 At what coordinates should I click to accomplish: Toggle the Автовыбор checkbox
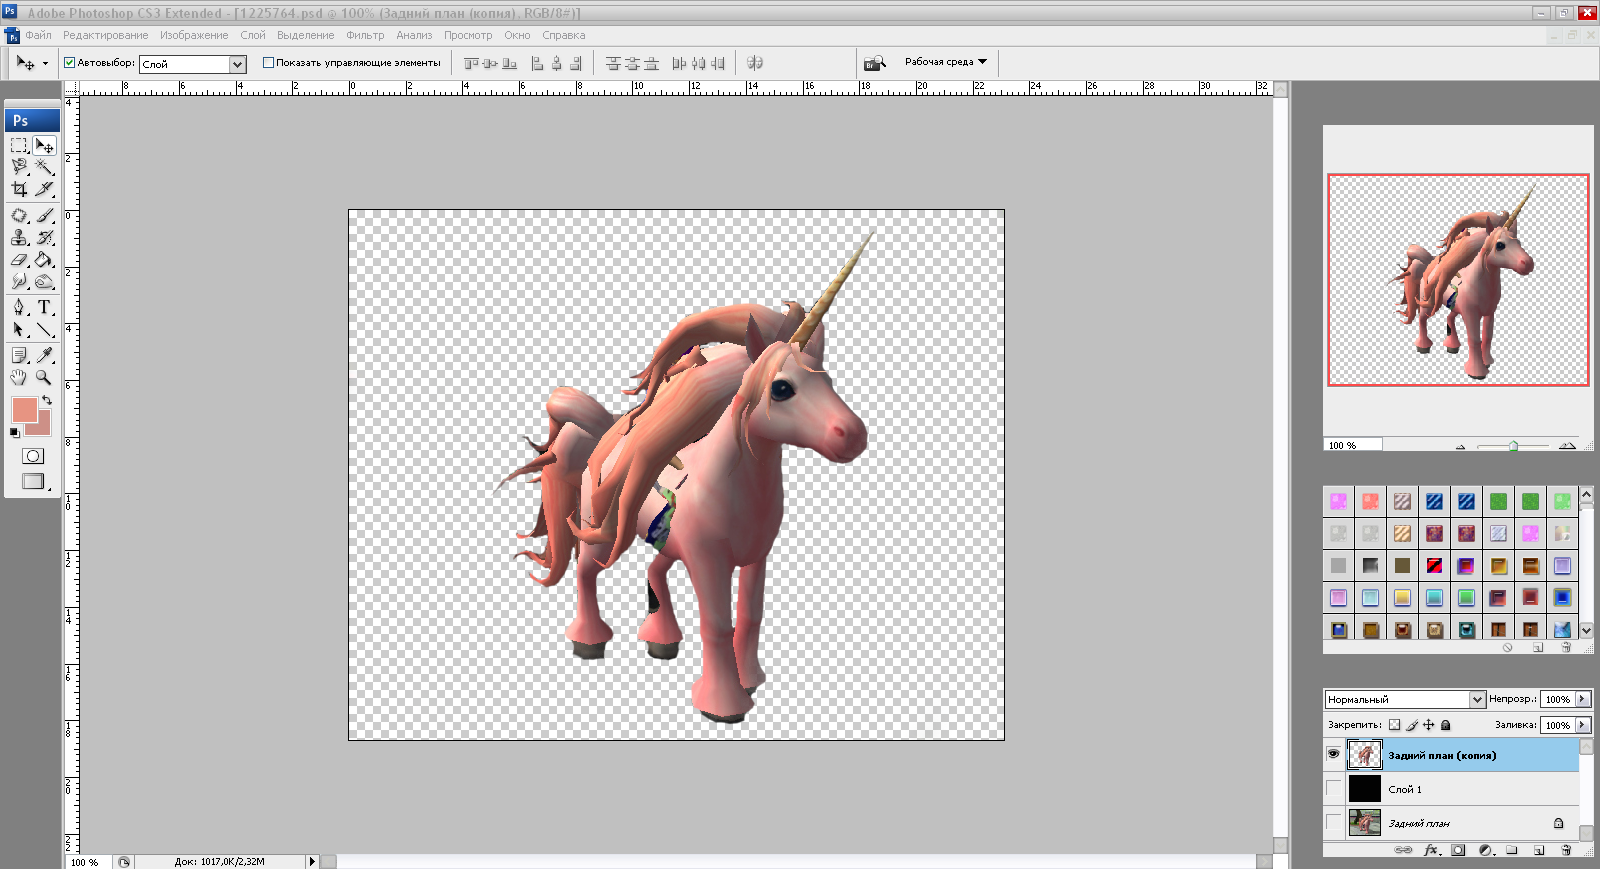pos(70,62)
